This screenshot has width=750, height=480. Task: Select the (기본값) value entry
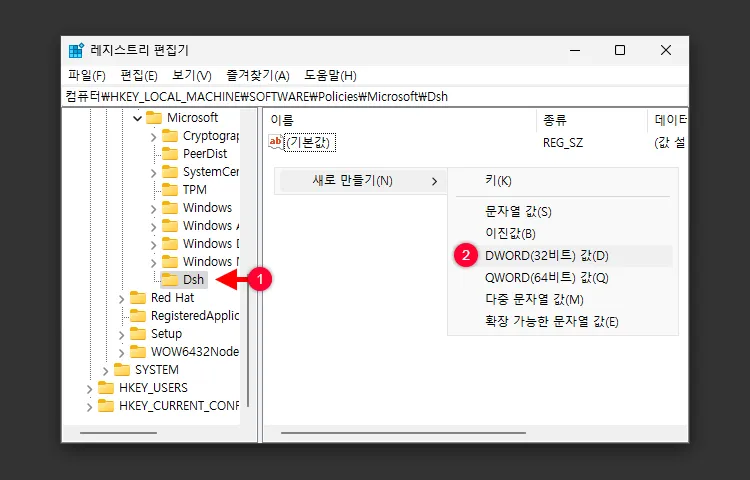tap(310, 142)
